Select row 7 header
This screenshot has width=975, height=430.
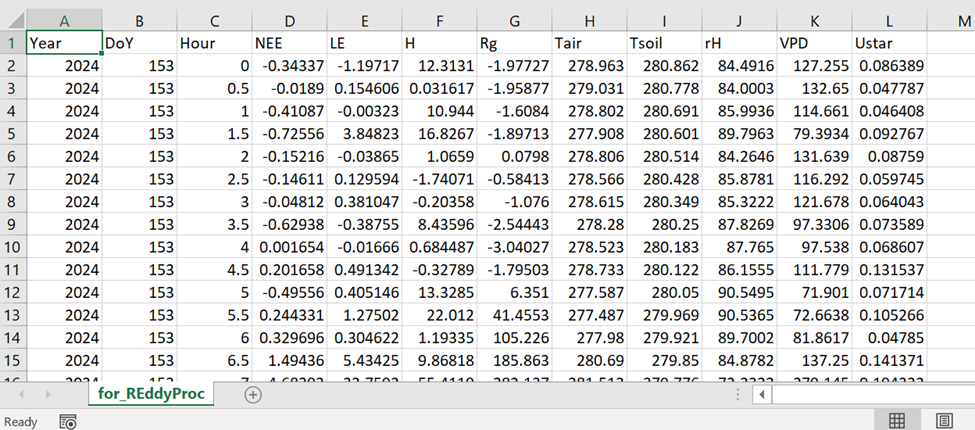pyautogui.click(x=12, y=181)
